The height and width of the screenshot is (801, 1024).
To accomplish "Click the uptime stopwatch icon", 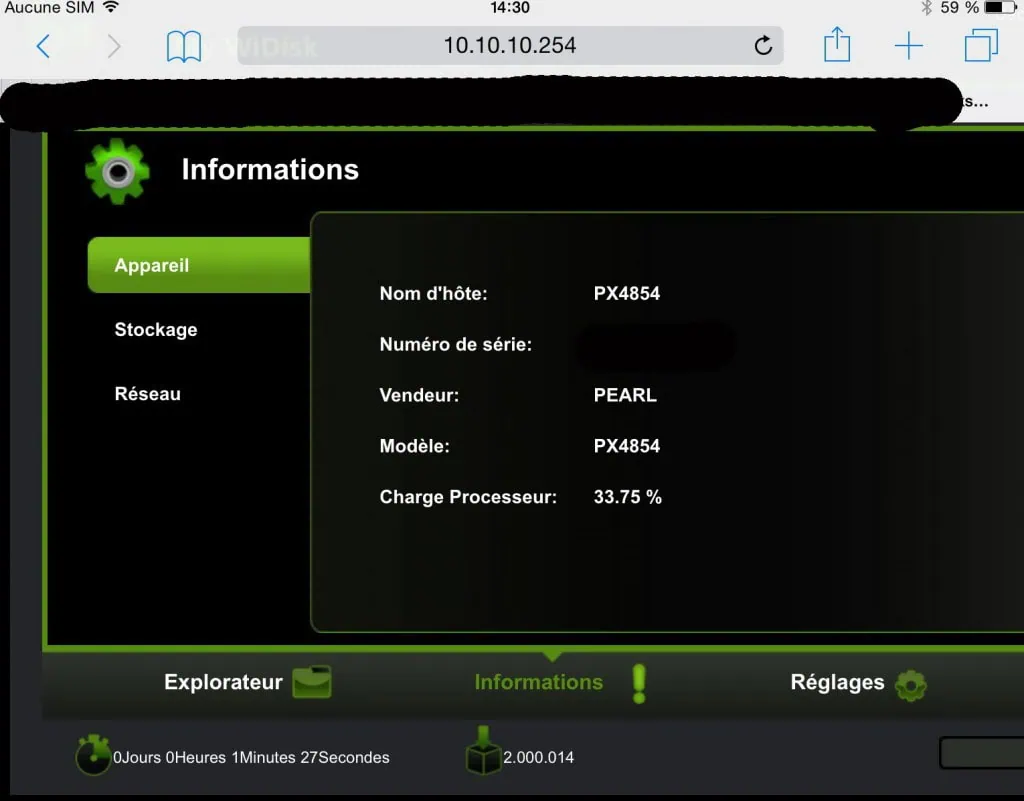I will 93,756.
